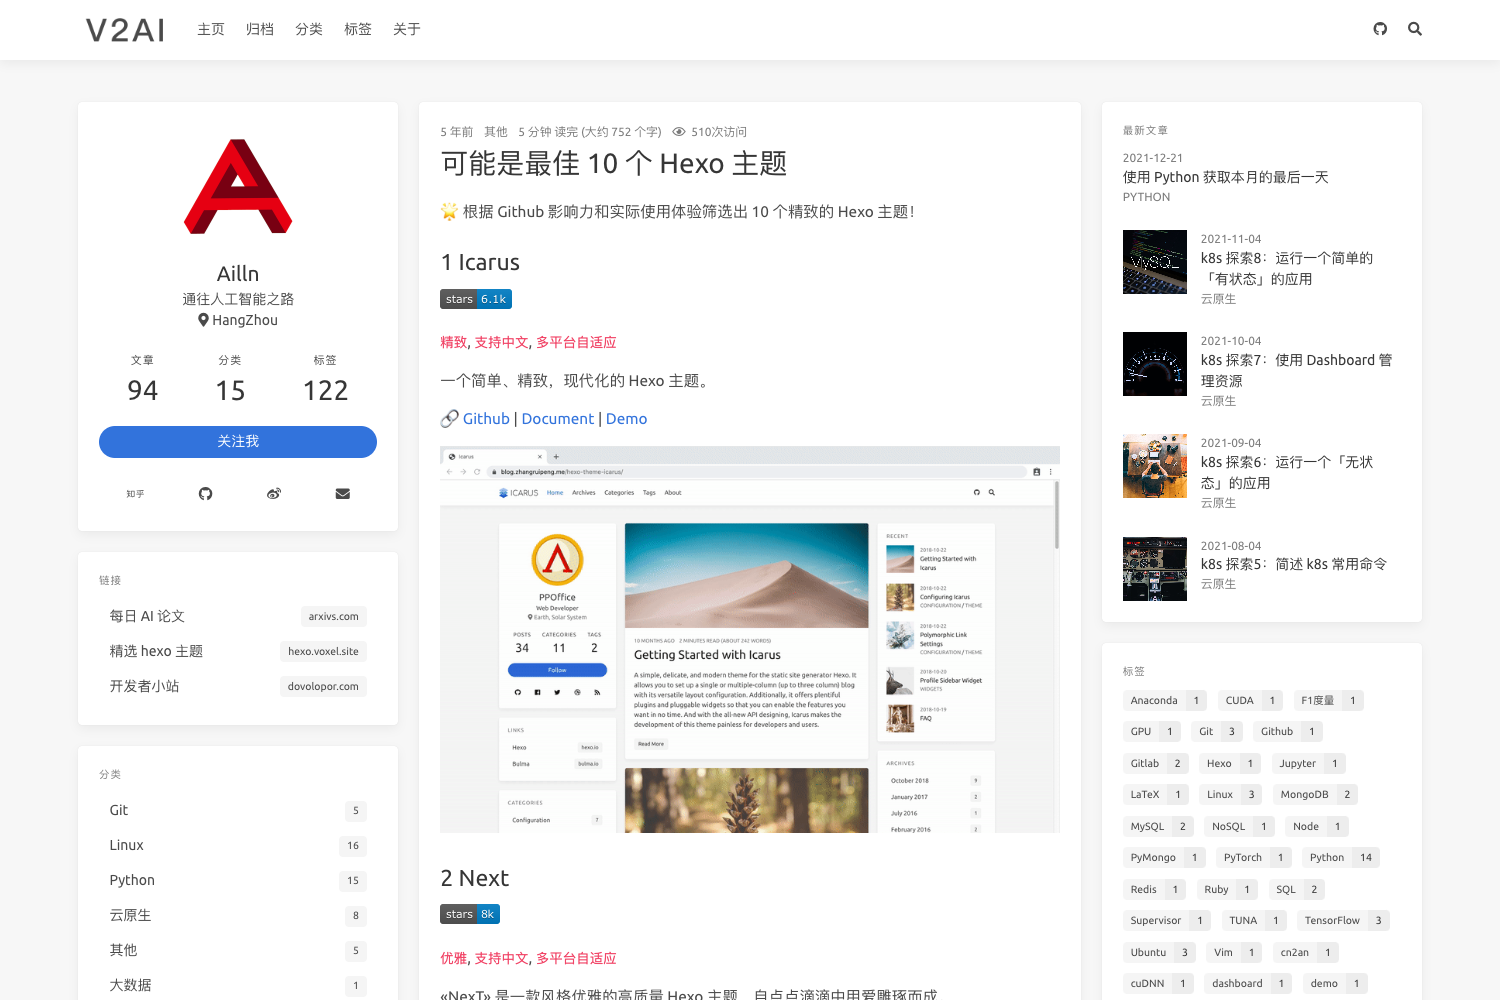Open the Icarus Document link
The height and width of the screenshot is (1000, 1500).
coord(558,419)
